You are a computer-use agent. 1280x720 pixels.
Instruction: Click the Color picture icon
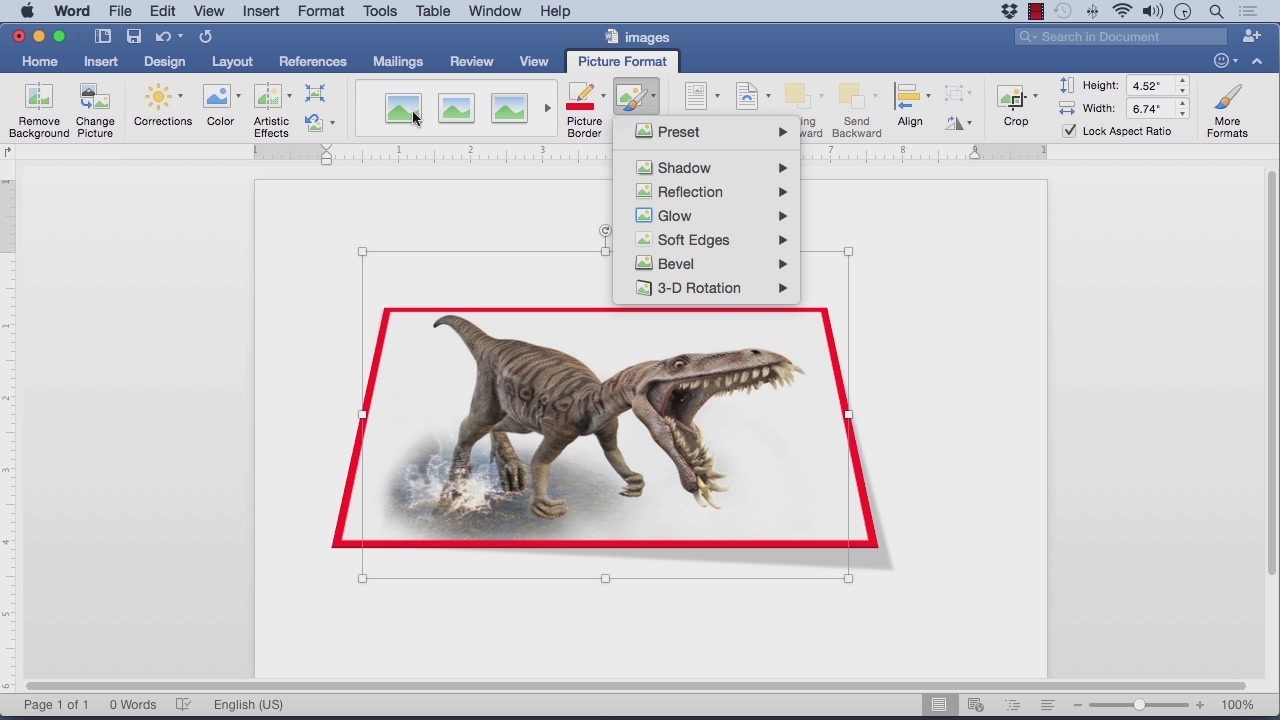click(216, 97)
